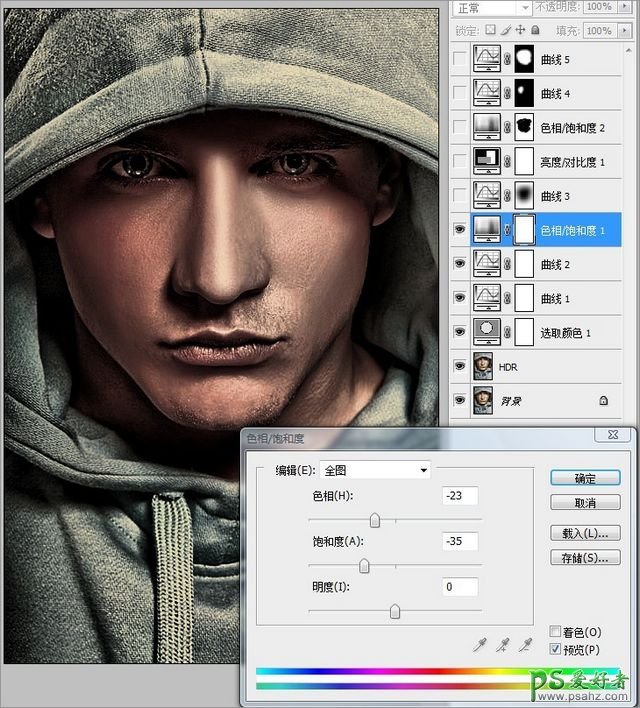Viewport: 640px width, 708px height.
Task: Enable the 着色 (Colorize) checkbox
Action: [x=556, y=632]
